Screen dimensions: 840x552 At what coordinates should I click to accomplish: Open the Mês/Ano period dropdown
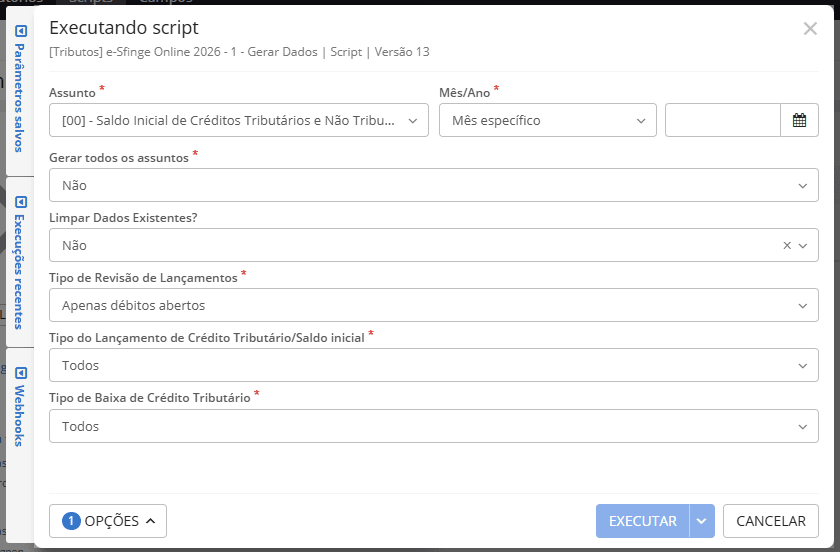[x=547, y=120]
